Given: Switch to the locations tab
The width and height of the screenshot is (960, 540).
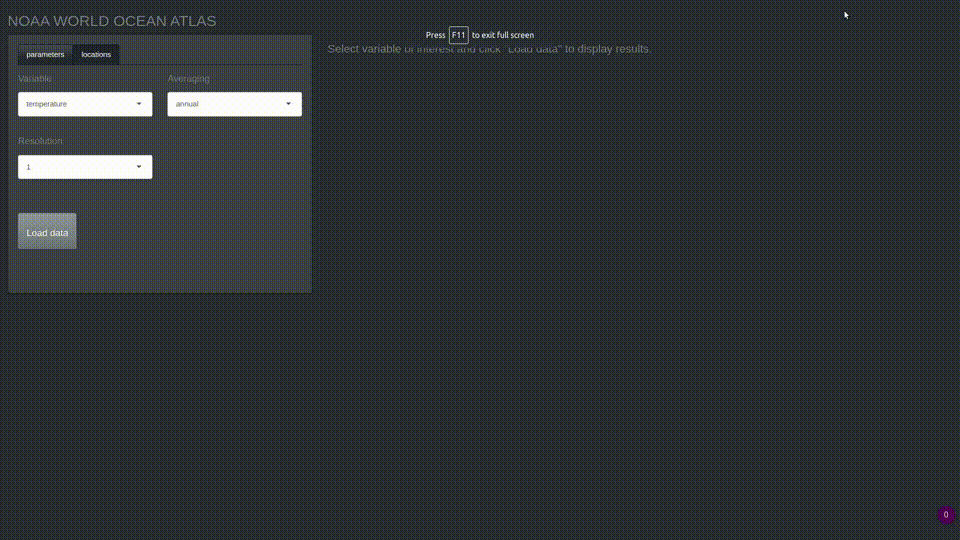Looking at the screenshot, I should click(x=96, y=54).
